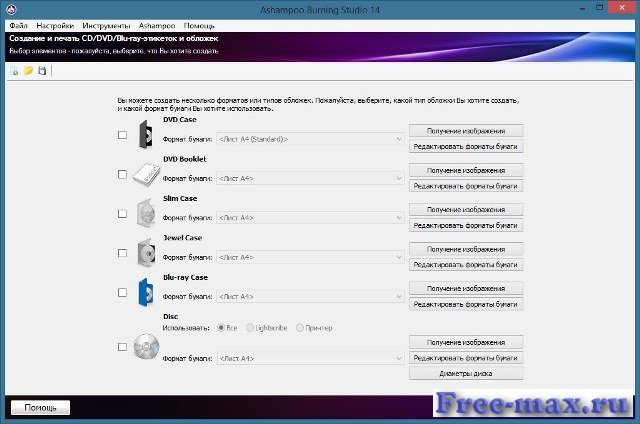The height and width of the screenshot is (424, 640).
Task: Open Slim Case paper format dropdown
Action: click(310, 218)
